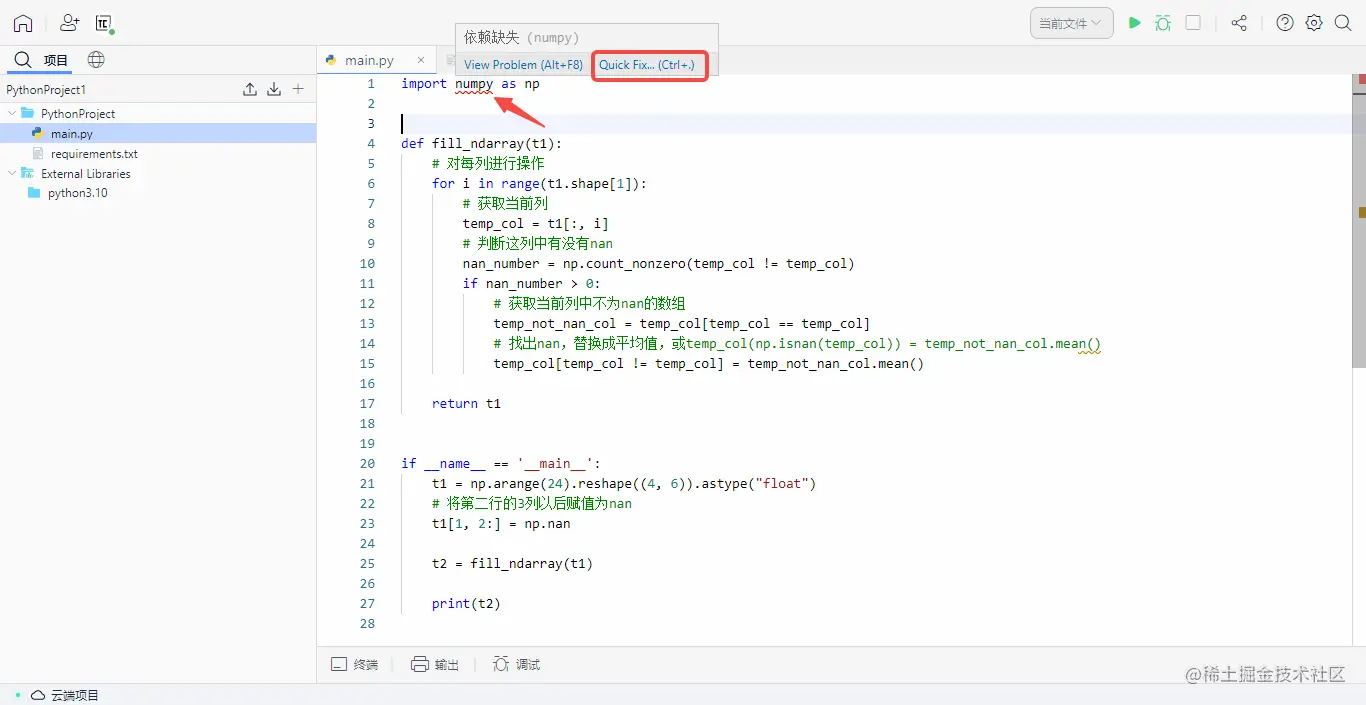The image size is (1366, 705).
Task: Click the temp_not_nan_col.mean() warning text on line 14
Action: point(1013,344)
